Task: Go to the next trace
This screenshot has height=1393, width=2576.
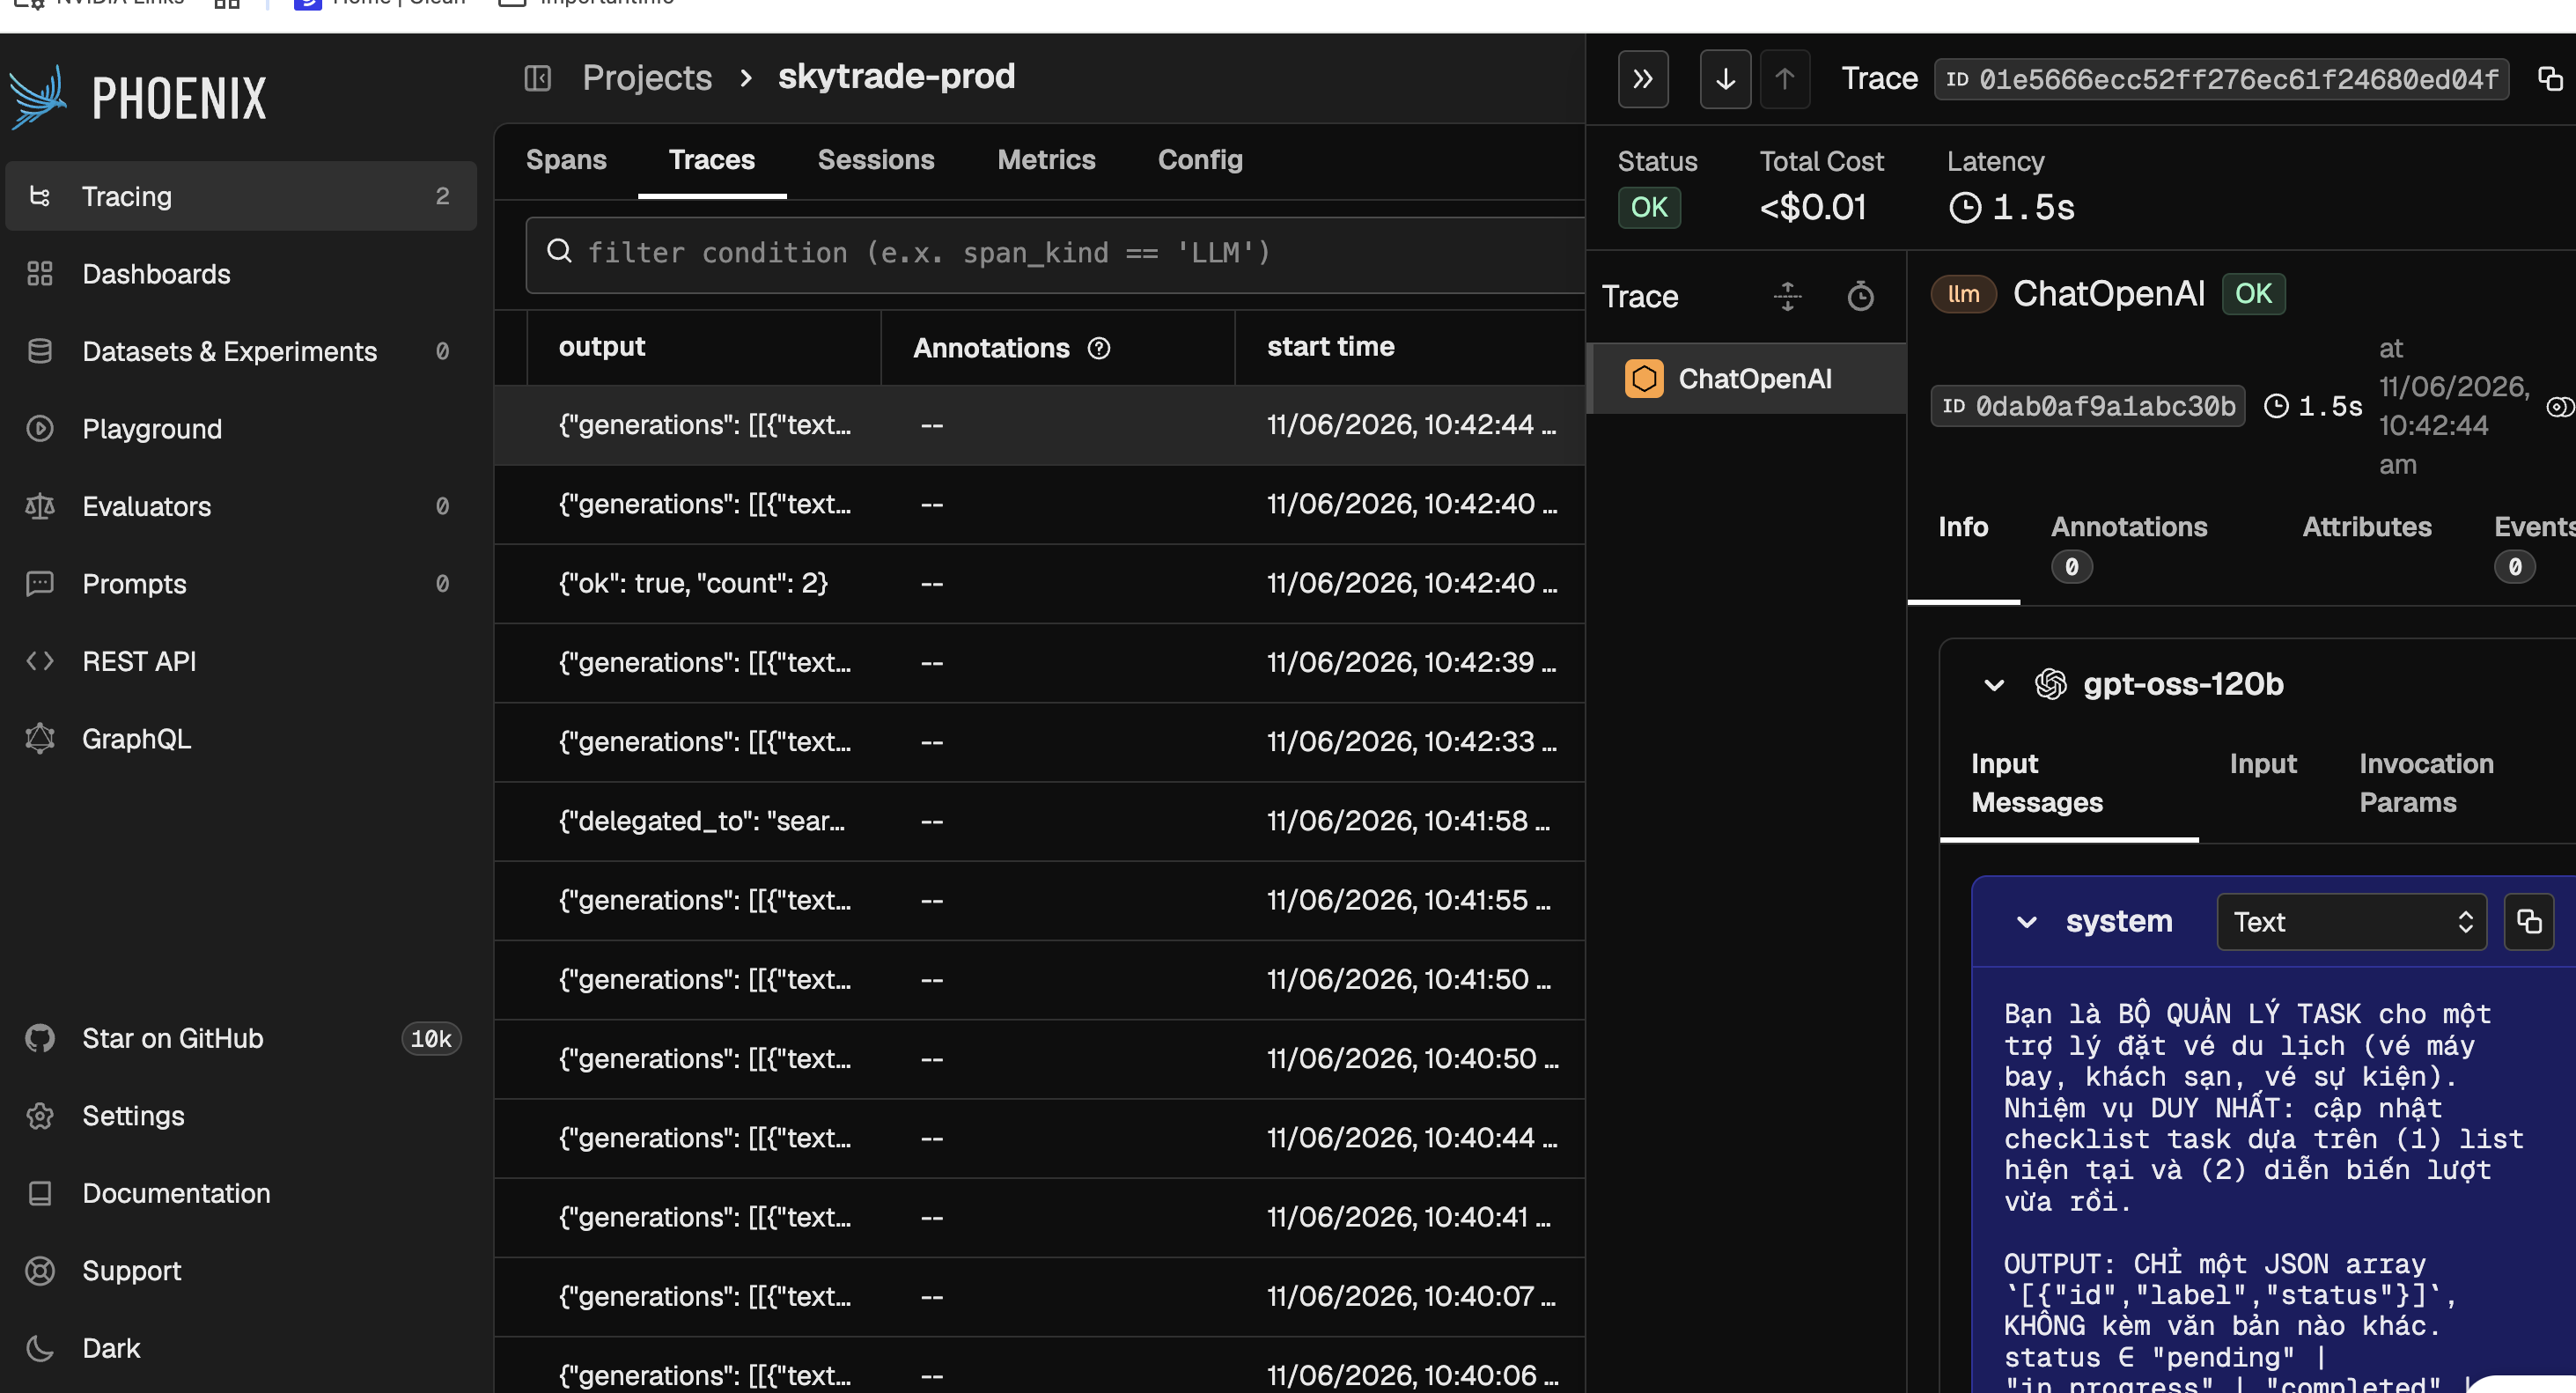Action: coord(1725,79)
